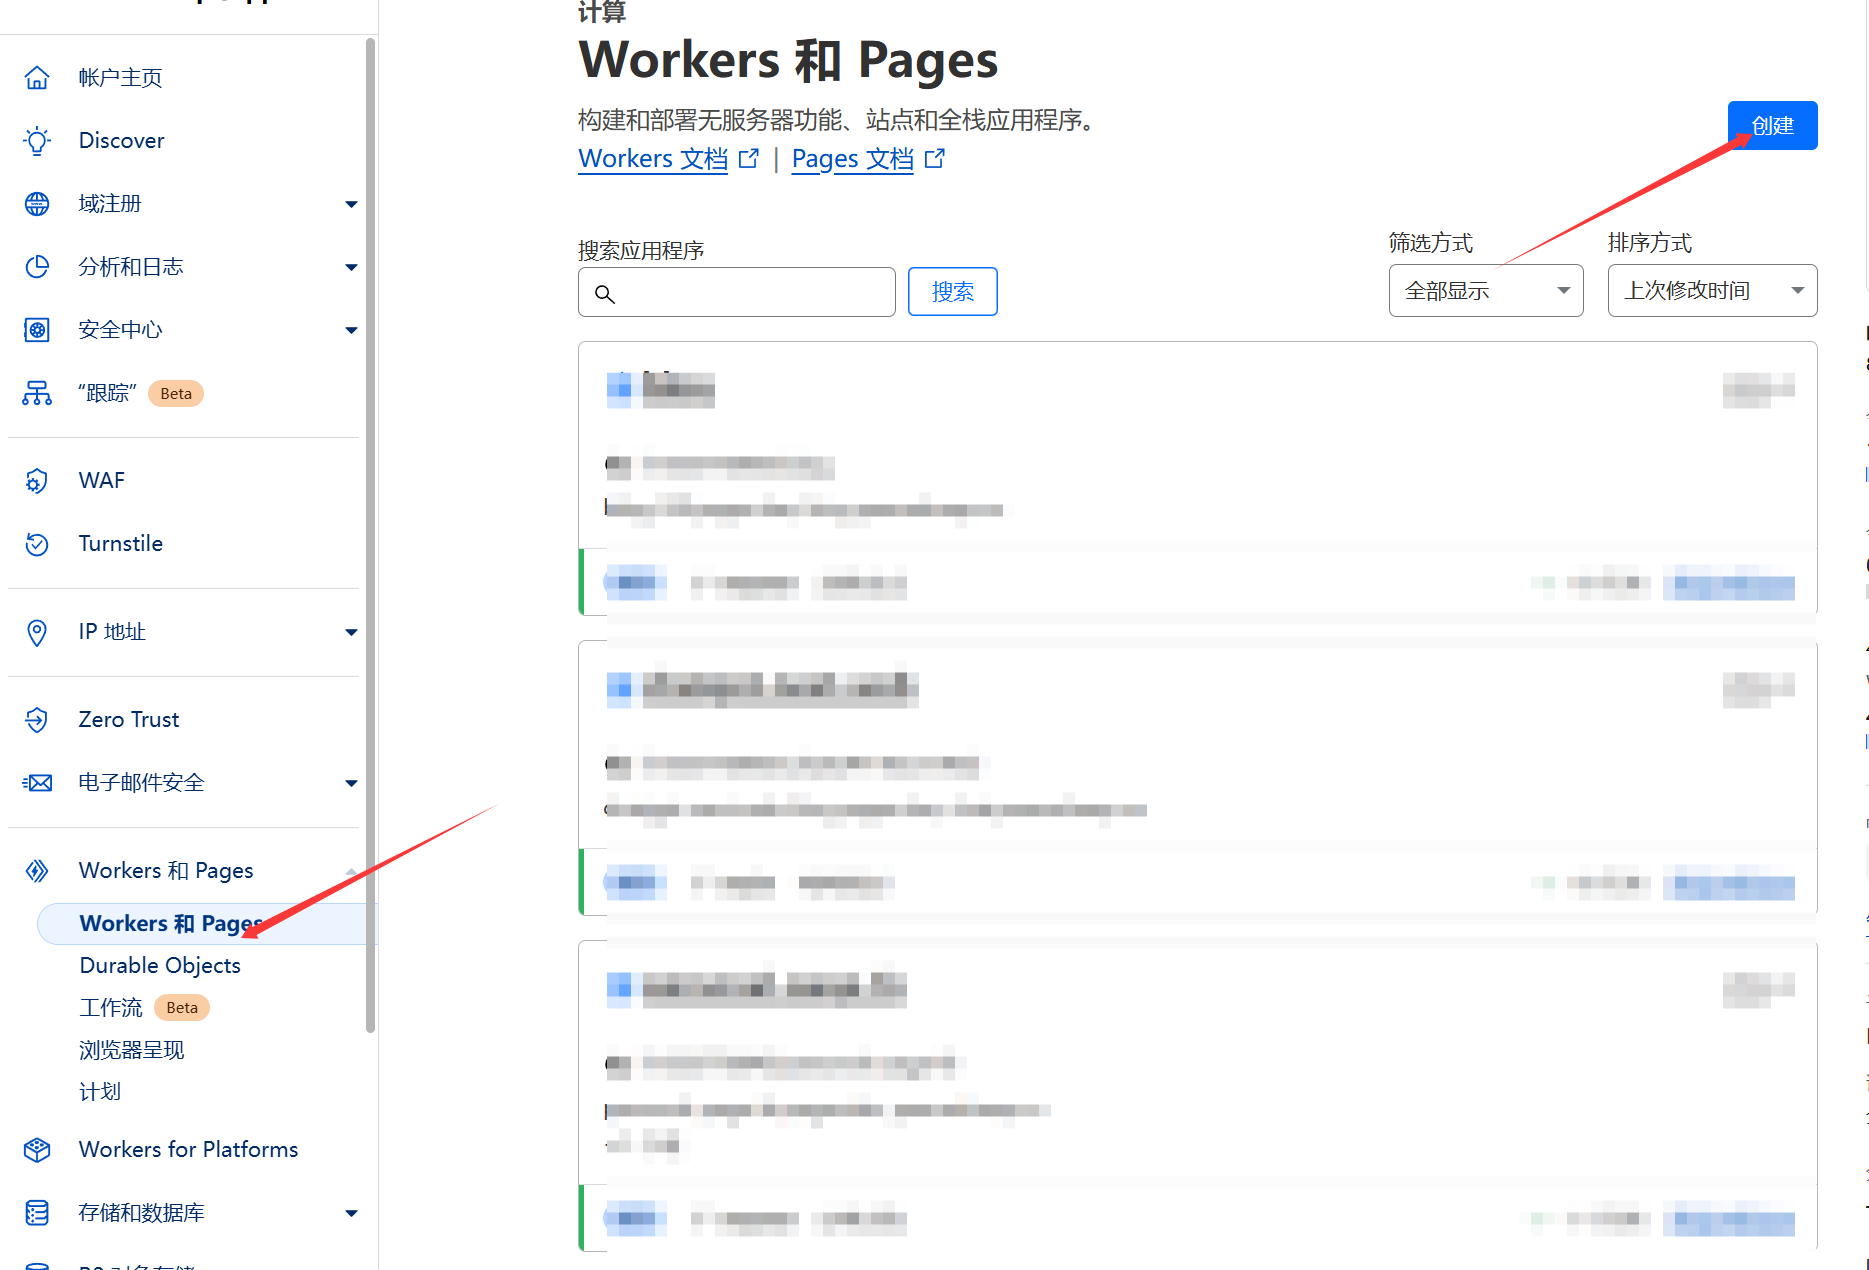Expand the 安全中心 menu arrow

pos(351,330)
